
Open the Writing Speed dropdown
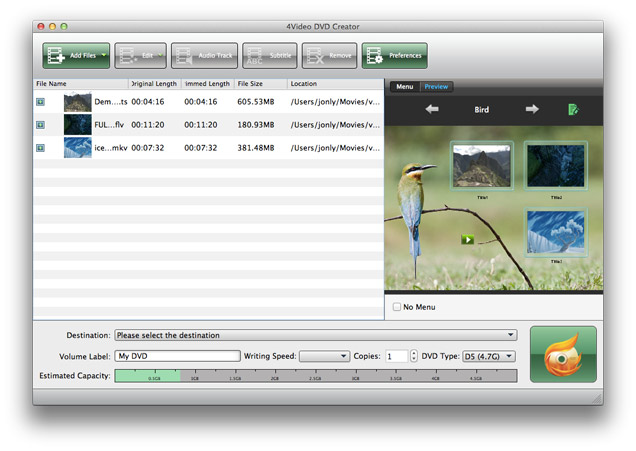coord(324,356)
